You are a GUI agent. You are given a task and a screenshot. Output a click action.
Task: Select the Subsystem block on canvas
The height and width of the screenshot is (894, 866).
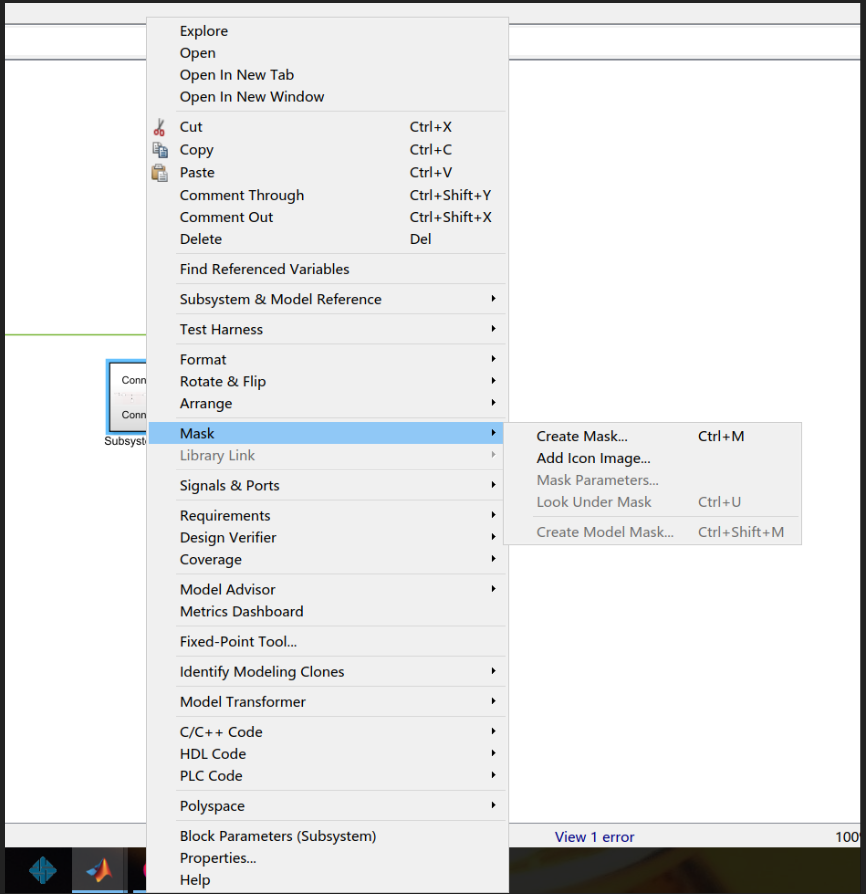(127, 397)
